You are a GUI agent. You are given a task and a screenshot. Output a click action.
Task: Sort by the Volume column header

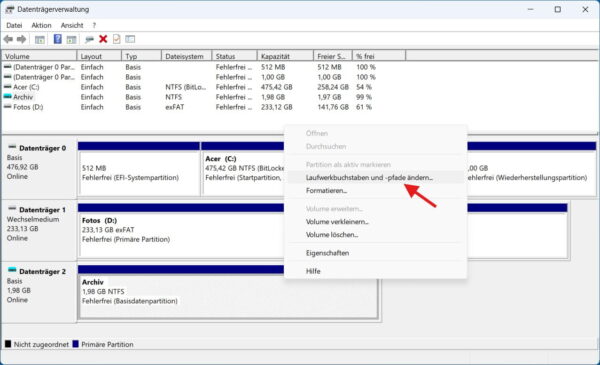pos(39,56)
